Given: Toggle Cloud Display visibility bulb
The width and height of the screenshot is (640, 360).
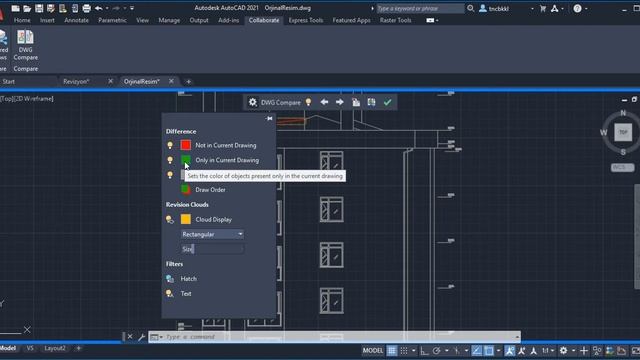Looking at the screenshot, I should tap(170, 220).
